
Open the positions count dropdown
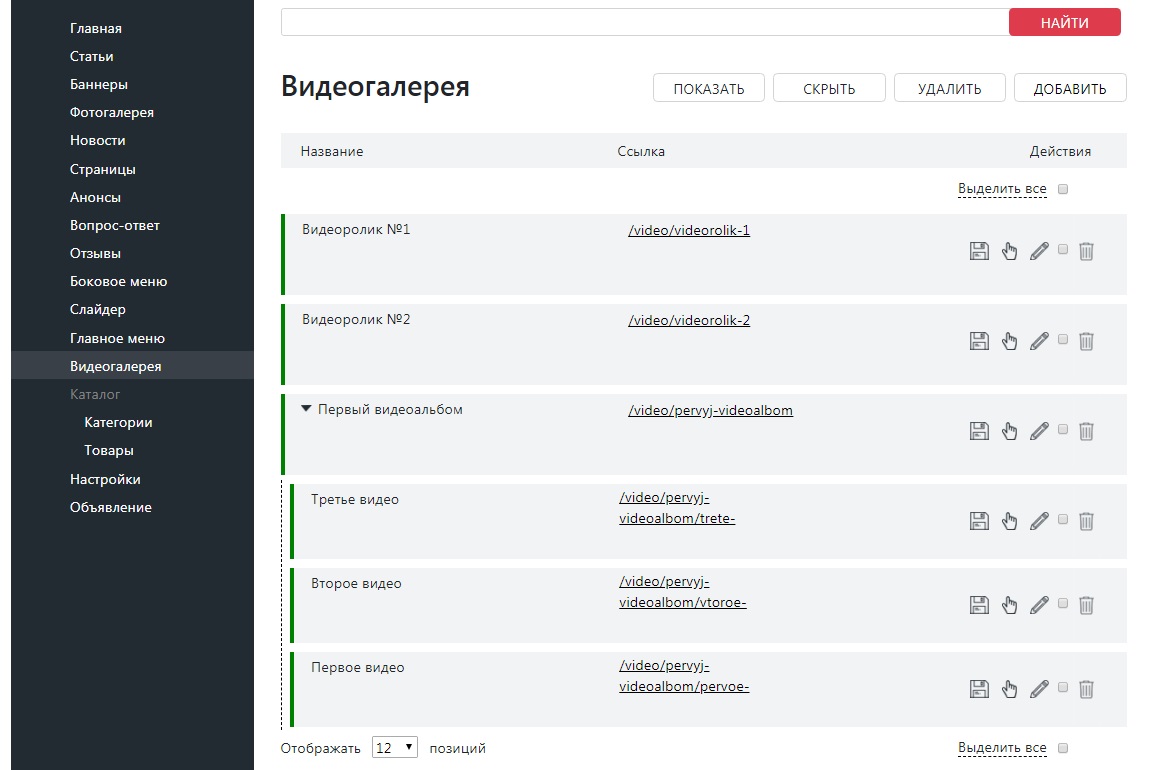coord(395,747)
